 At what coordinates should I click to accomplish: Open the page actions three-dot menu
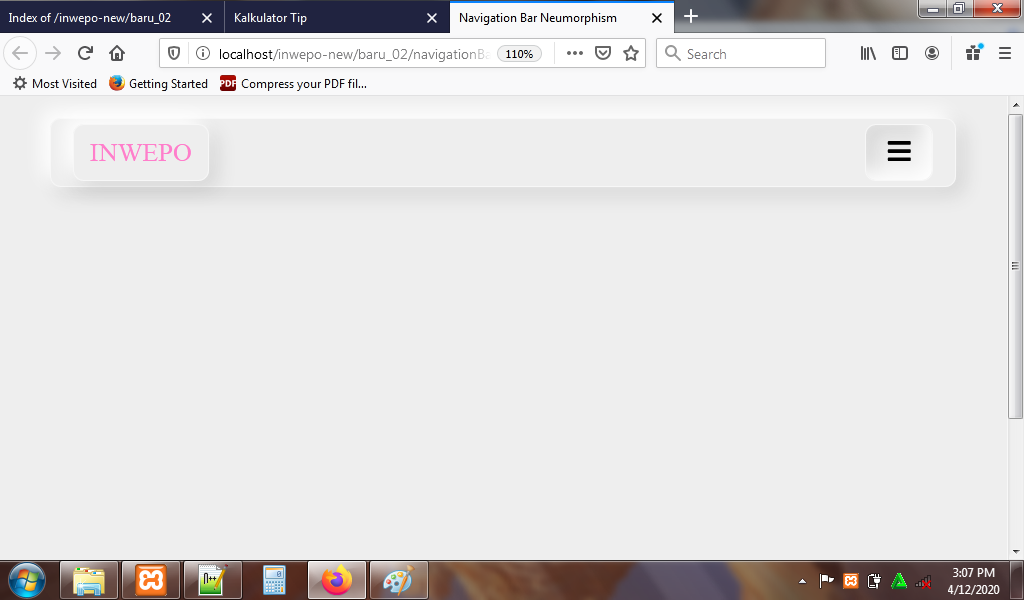(575, 54)
